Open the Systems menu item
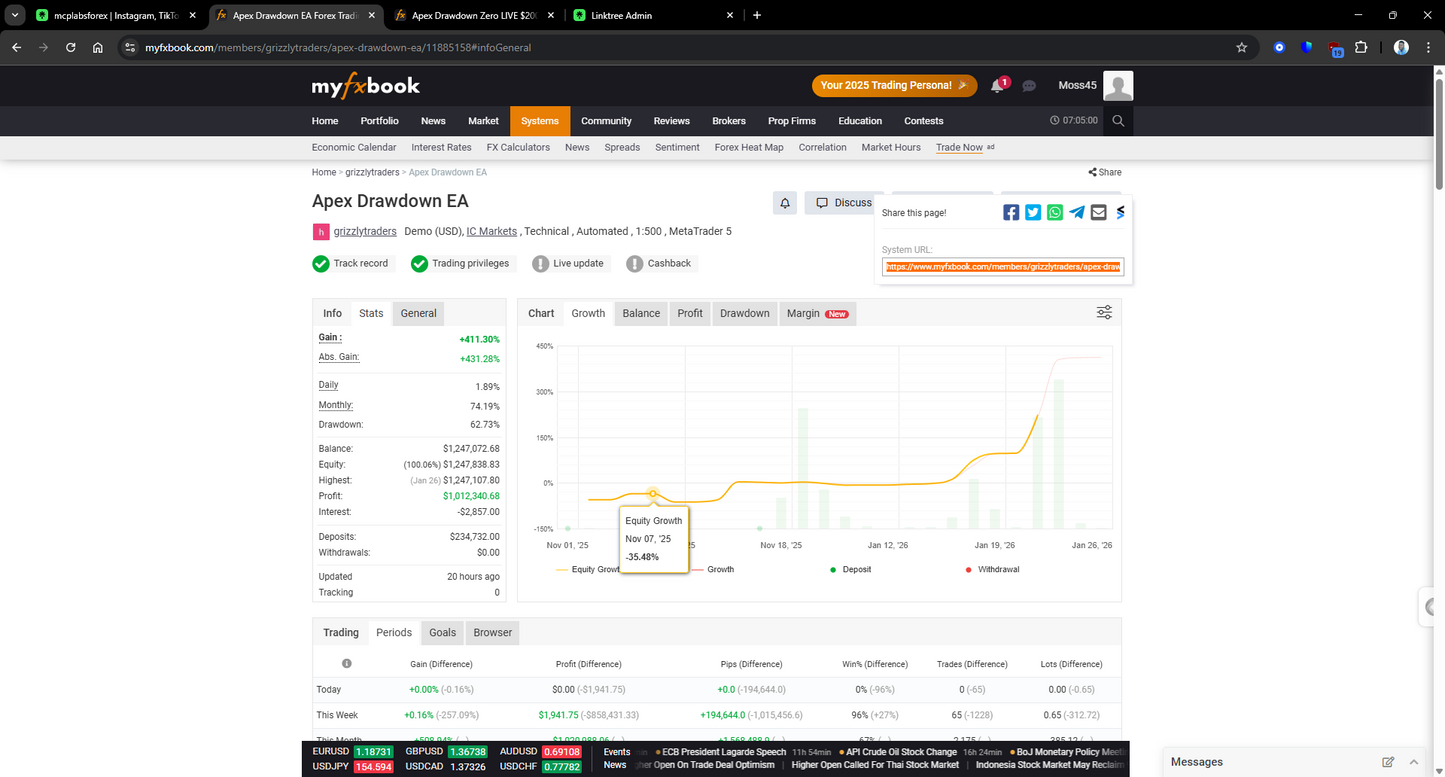 tap(539, 120)
